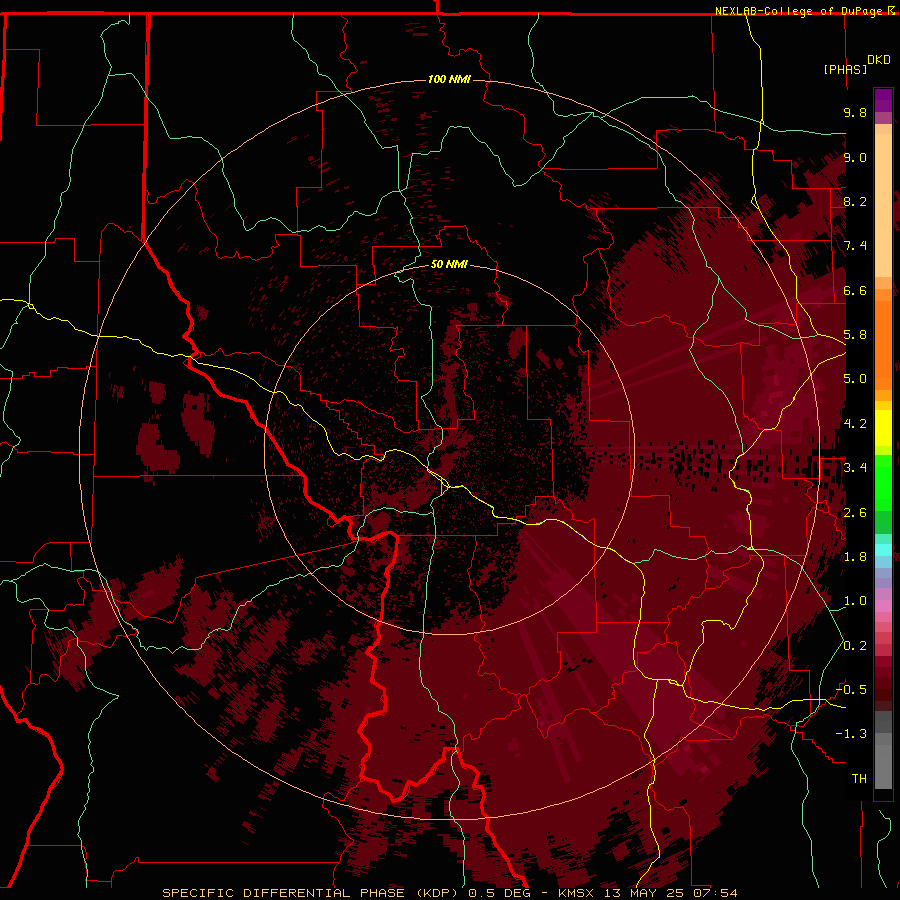
Task: Click the 5.0 scale value
Action: (x=855, y=379)
